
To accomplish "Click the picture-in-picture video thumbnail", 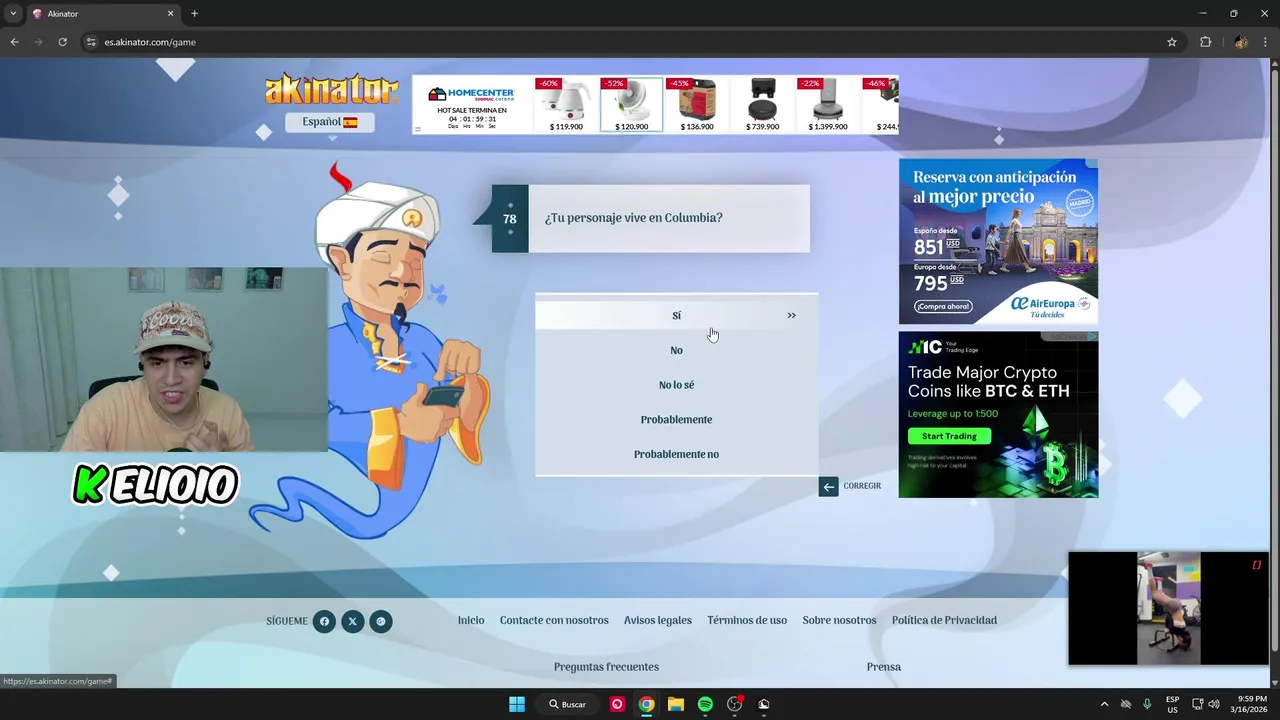I will click(x=1168, y=608).
